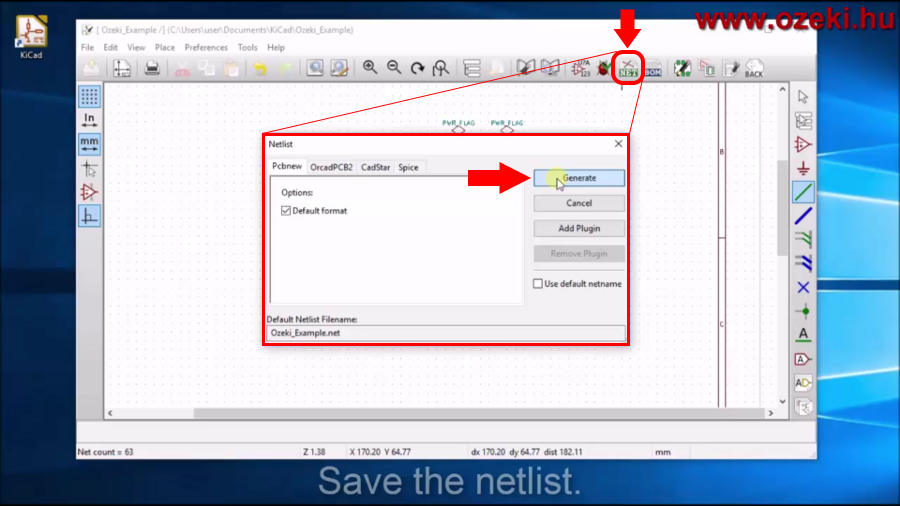The image size is (900, 506).
Task: Click the Print schematic icon
Action: pos(152,68)
